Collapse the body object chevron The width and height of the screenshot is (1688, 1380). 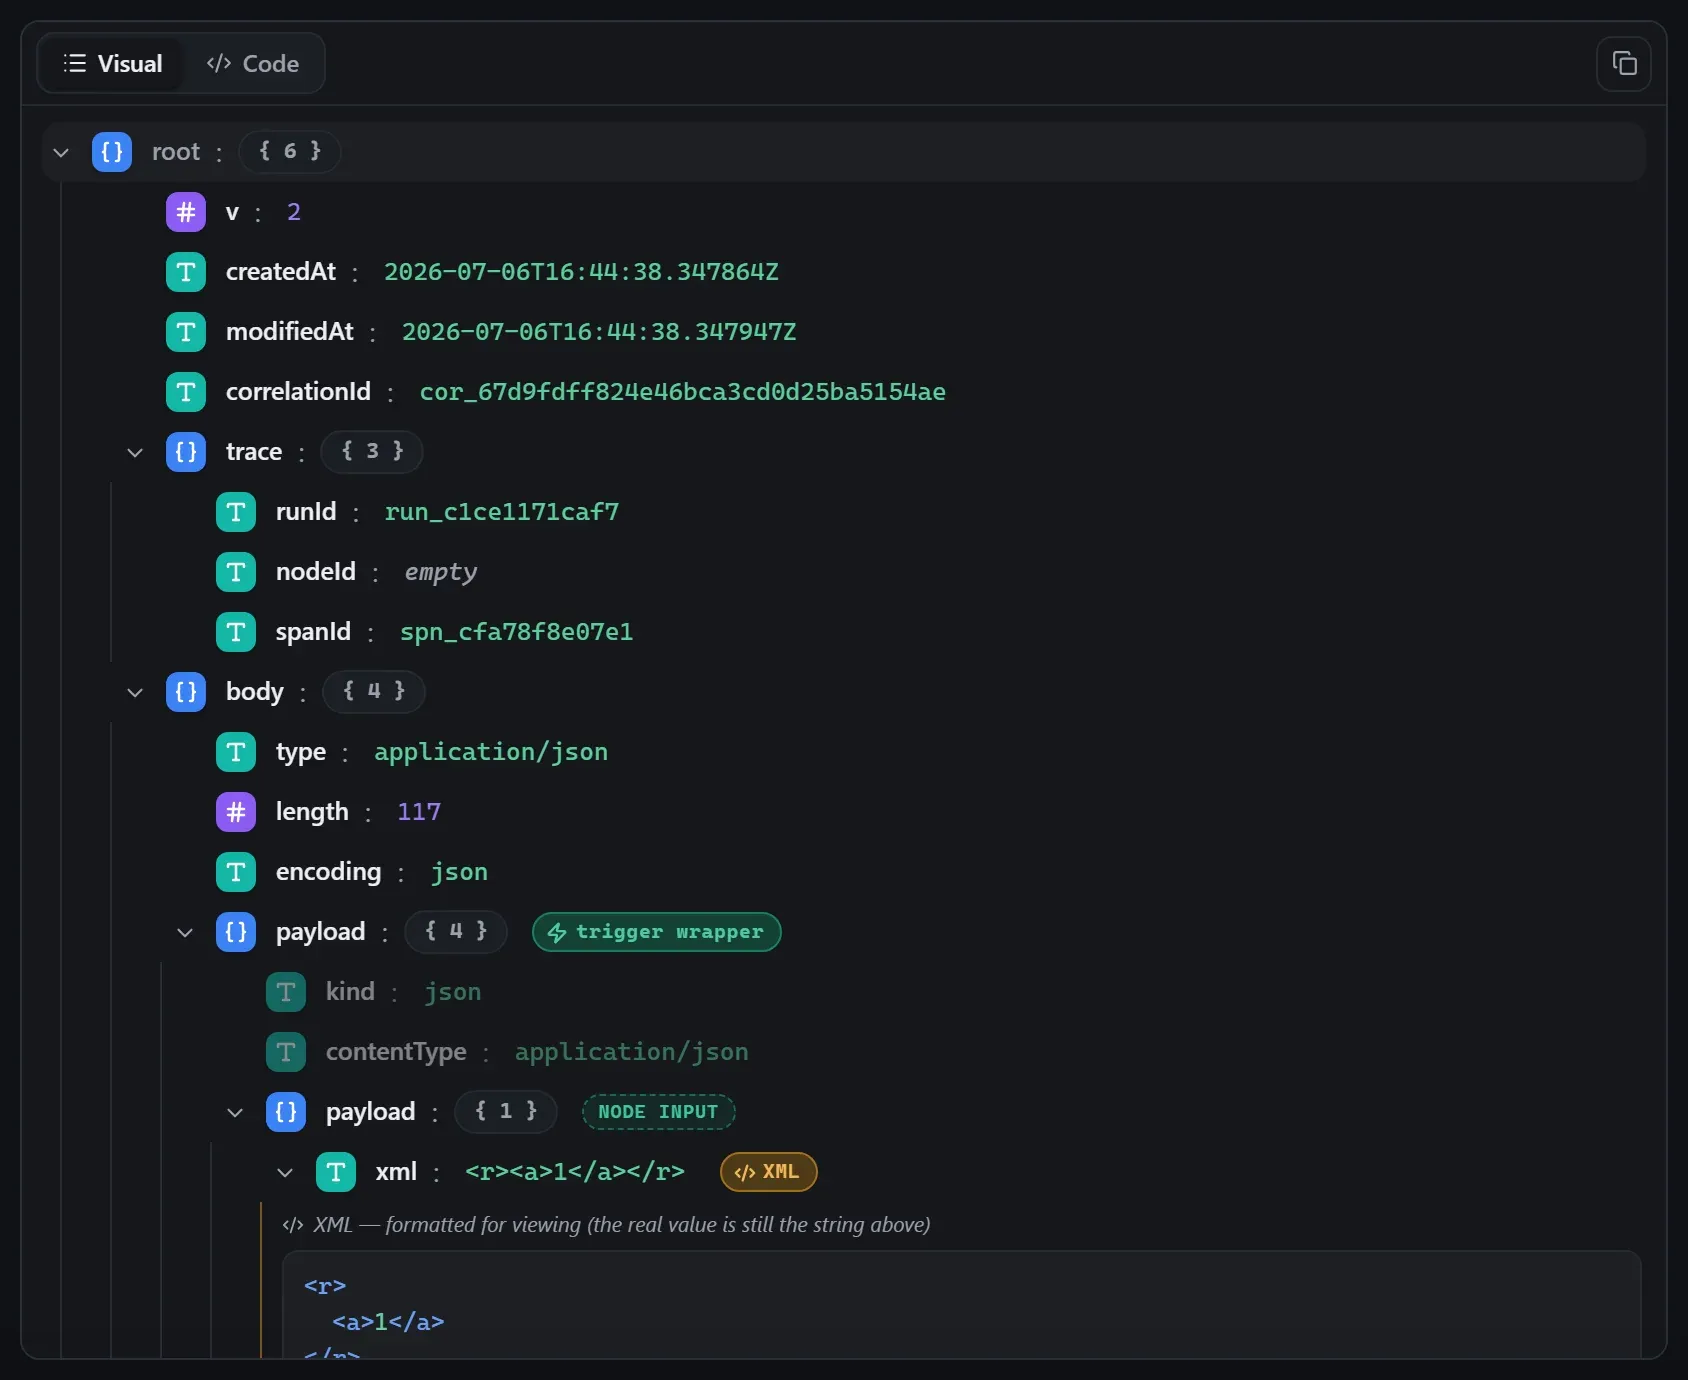pos(135,692)
